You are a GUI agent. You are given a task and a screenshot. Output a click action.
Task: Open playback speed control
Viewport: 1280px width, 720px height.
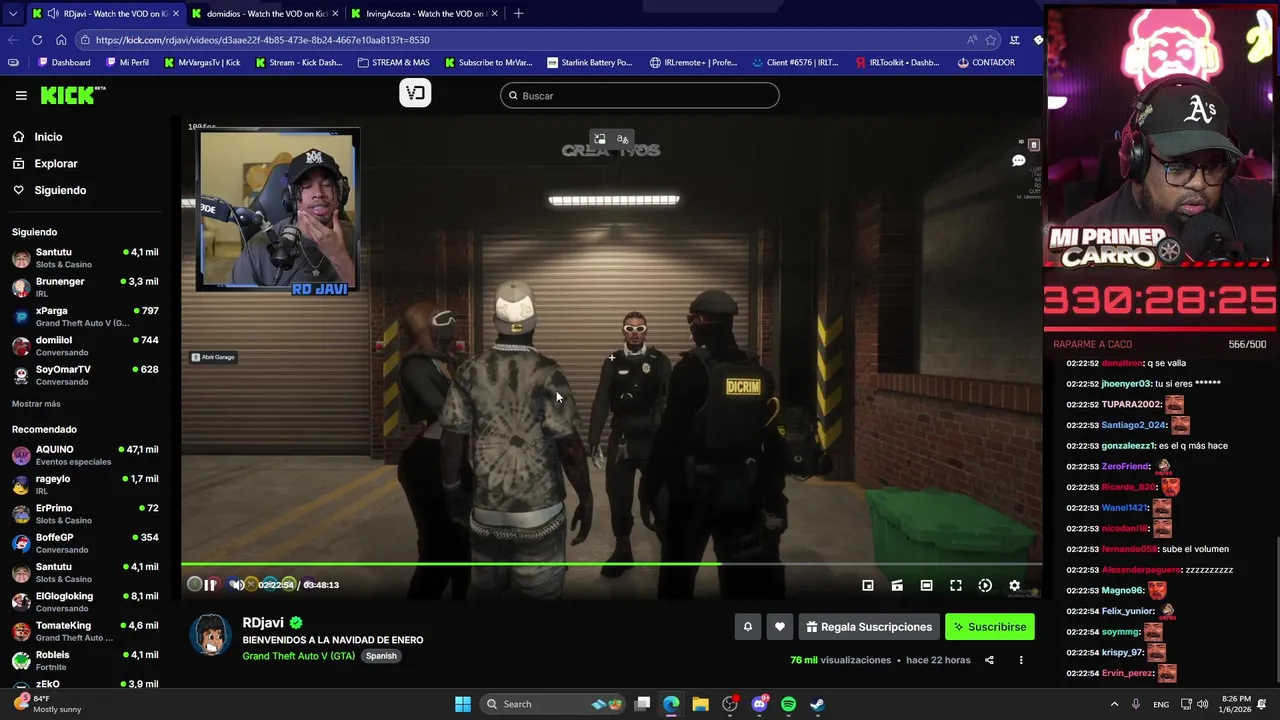point(985,585)
